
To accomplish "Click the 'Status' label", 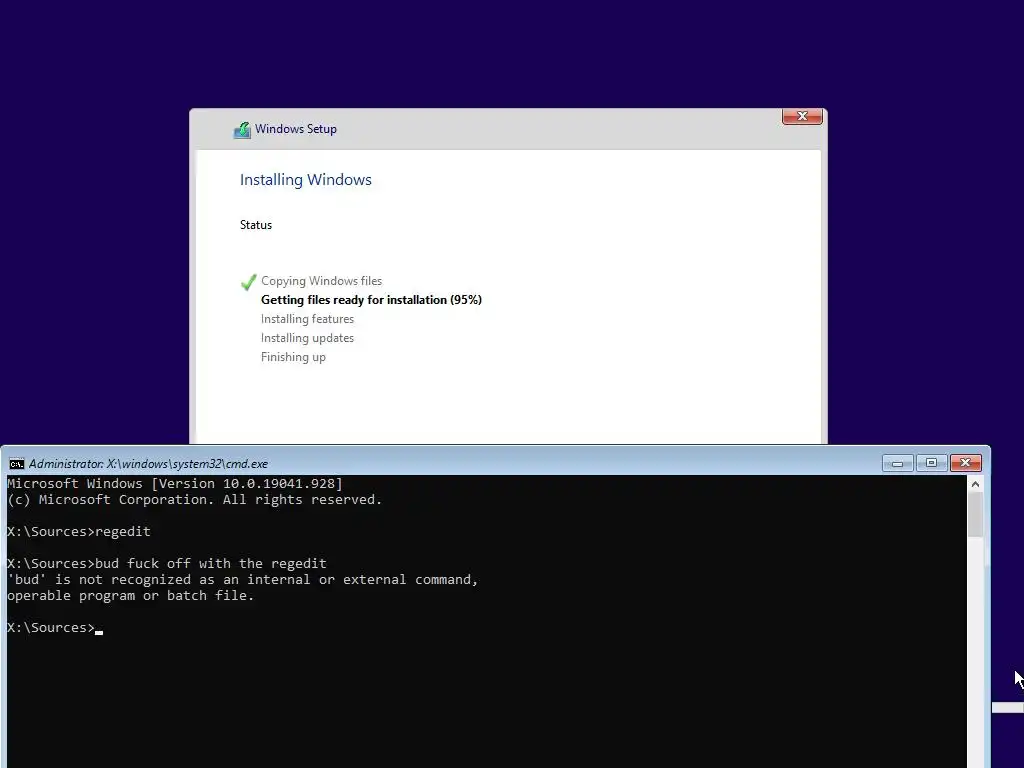I will point(255,225).
